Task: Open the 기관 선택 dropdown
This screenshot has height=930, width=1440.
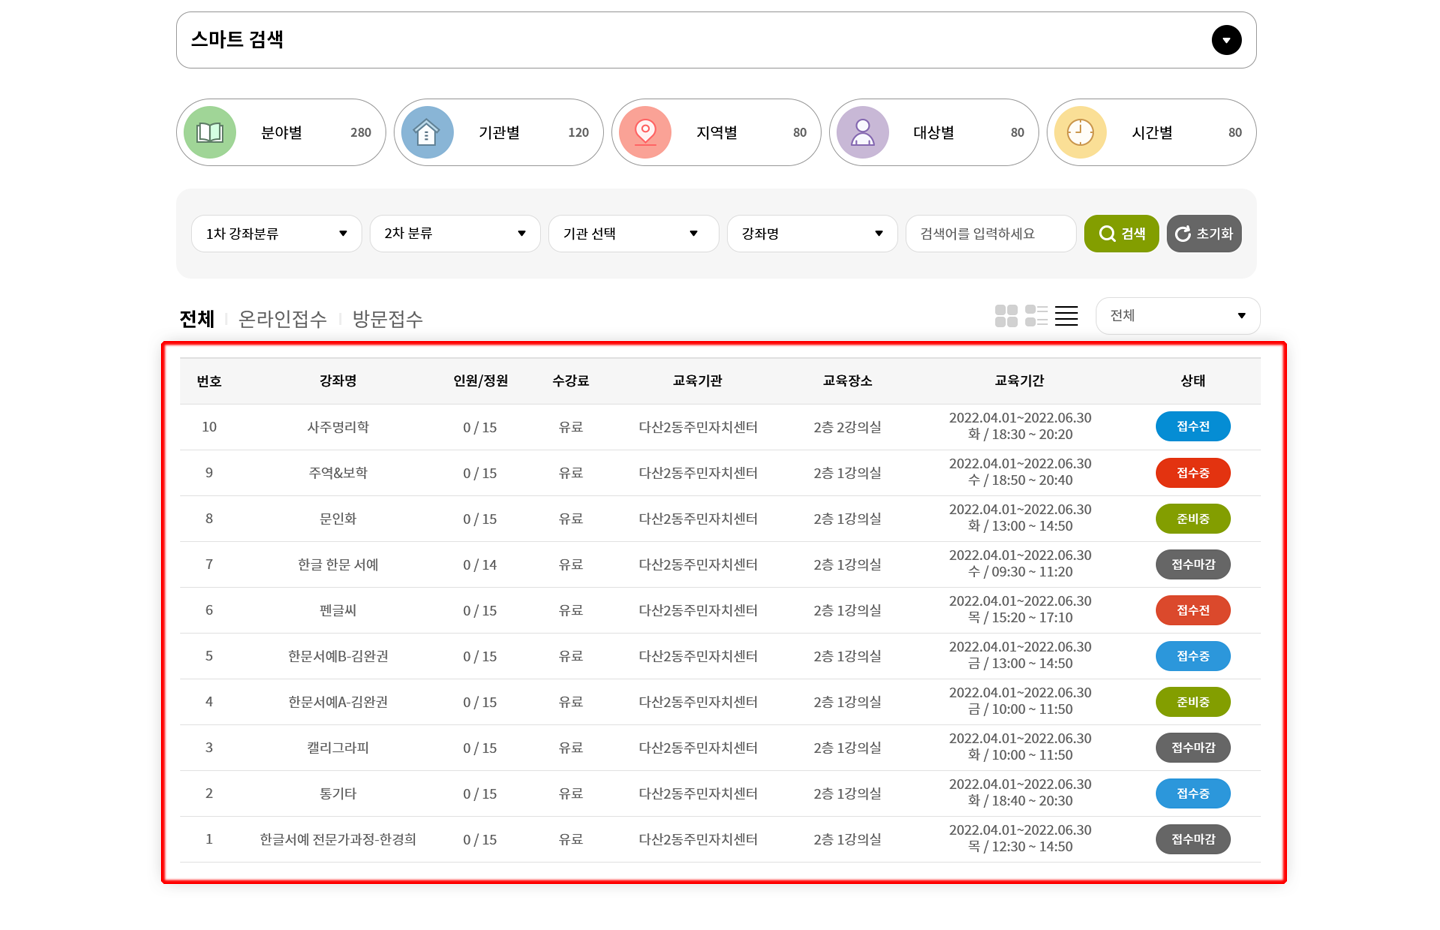Action: pos(633,234)
